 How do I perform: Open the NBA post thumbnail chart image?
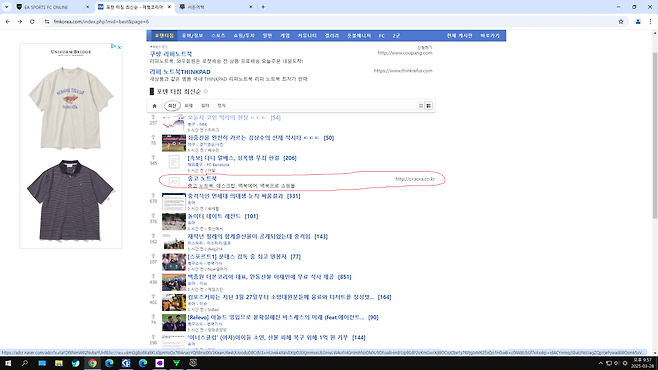pyautogui.click(x=174, y=122)
